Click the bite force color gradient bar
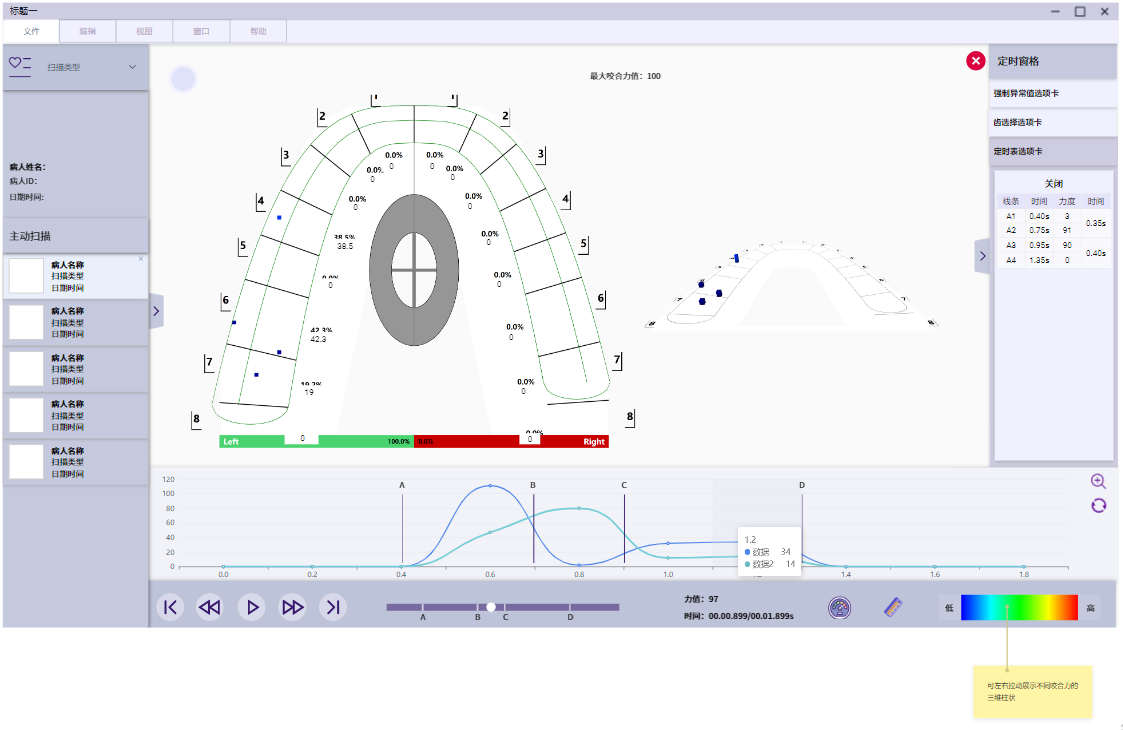The height and width of the screenshot is (730, 1123). (x=1018, y=607)
